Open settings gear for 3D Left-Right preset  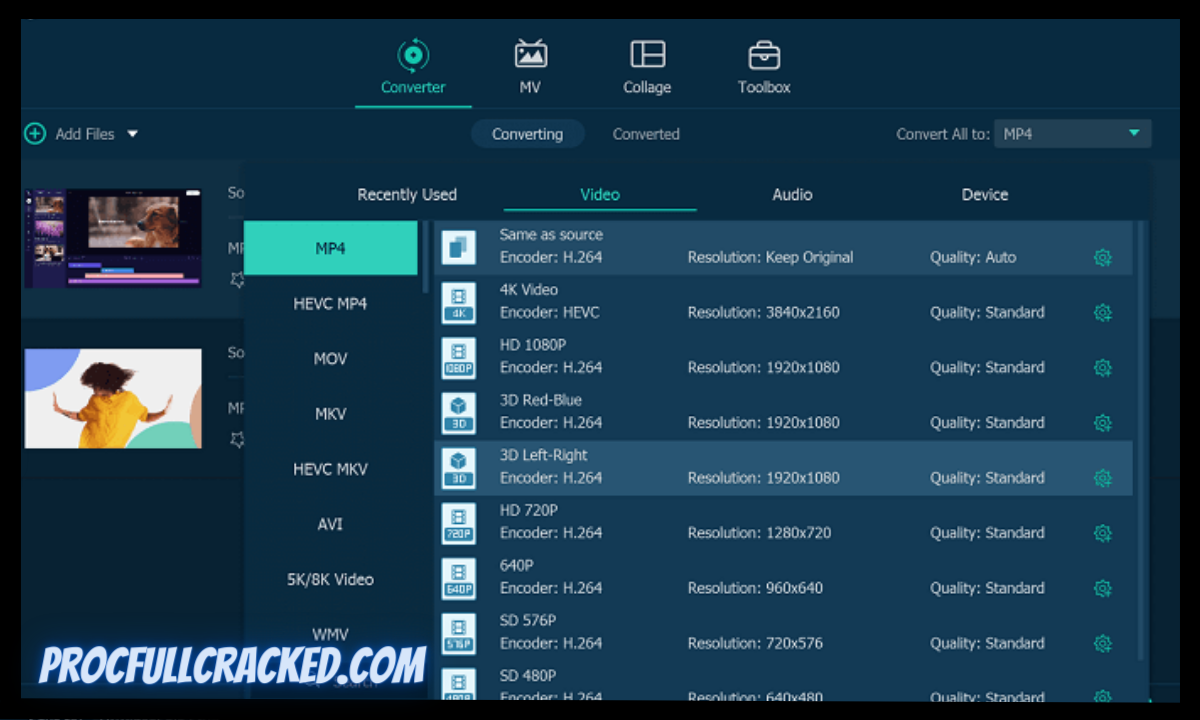(x=1103, y=478)
